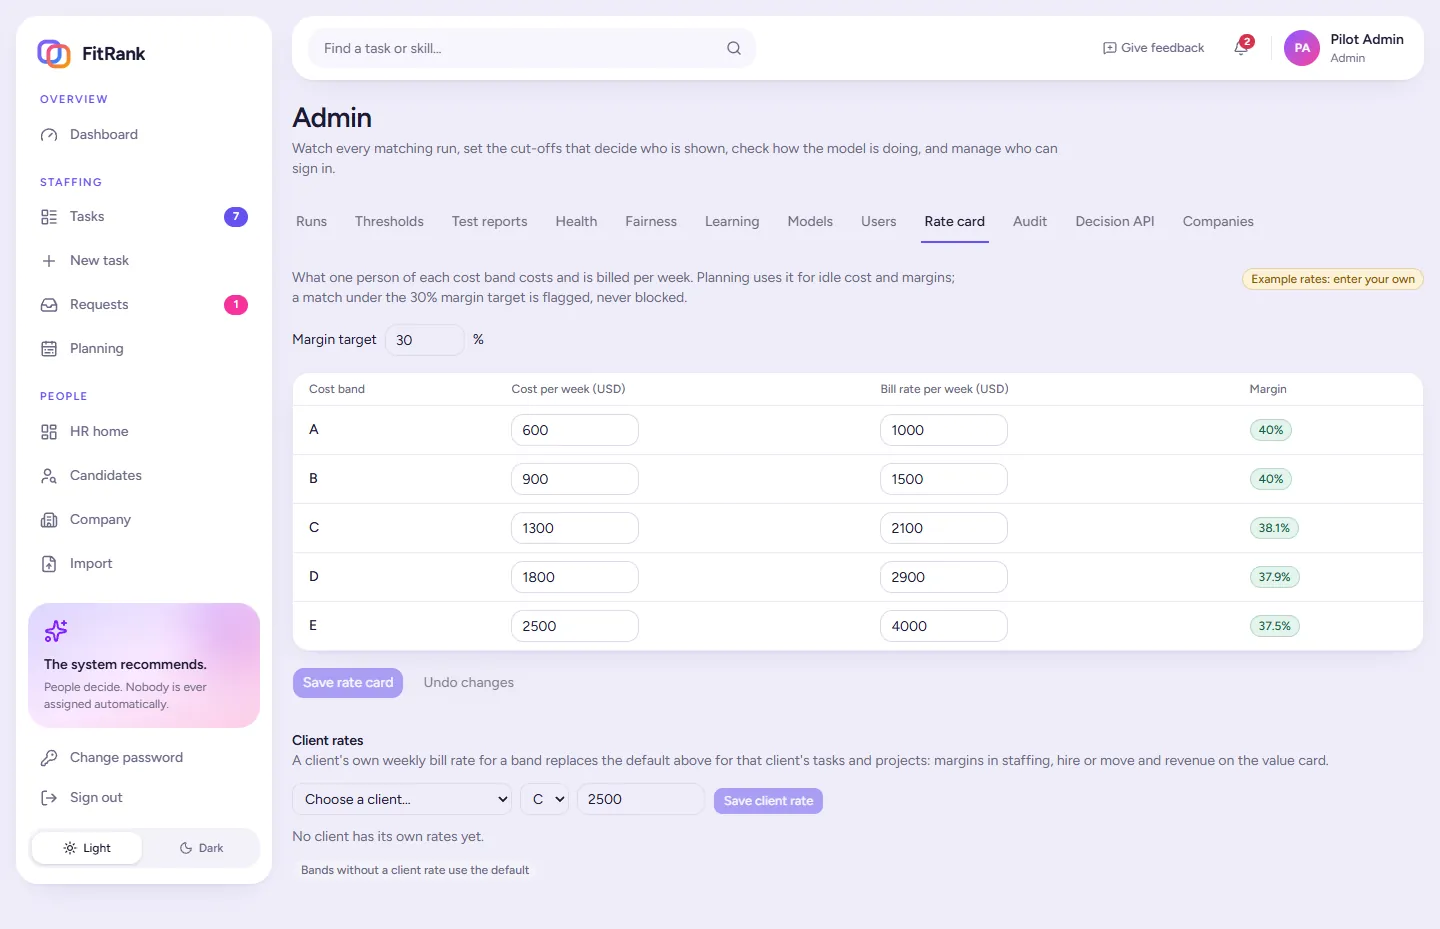
Task: Open the Runs tab
Action: [x=312, y=222]
